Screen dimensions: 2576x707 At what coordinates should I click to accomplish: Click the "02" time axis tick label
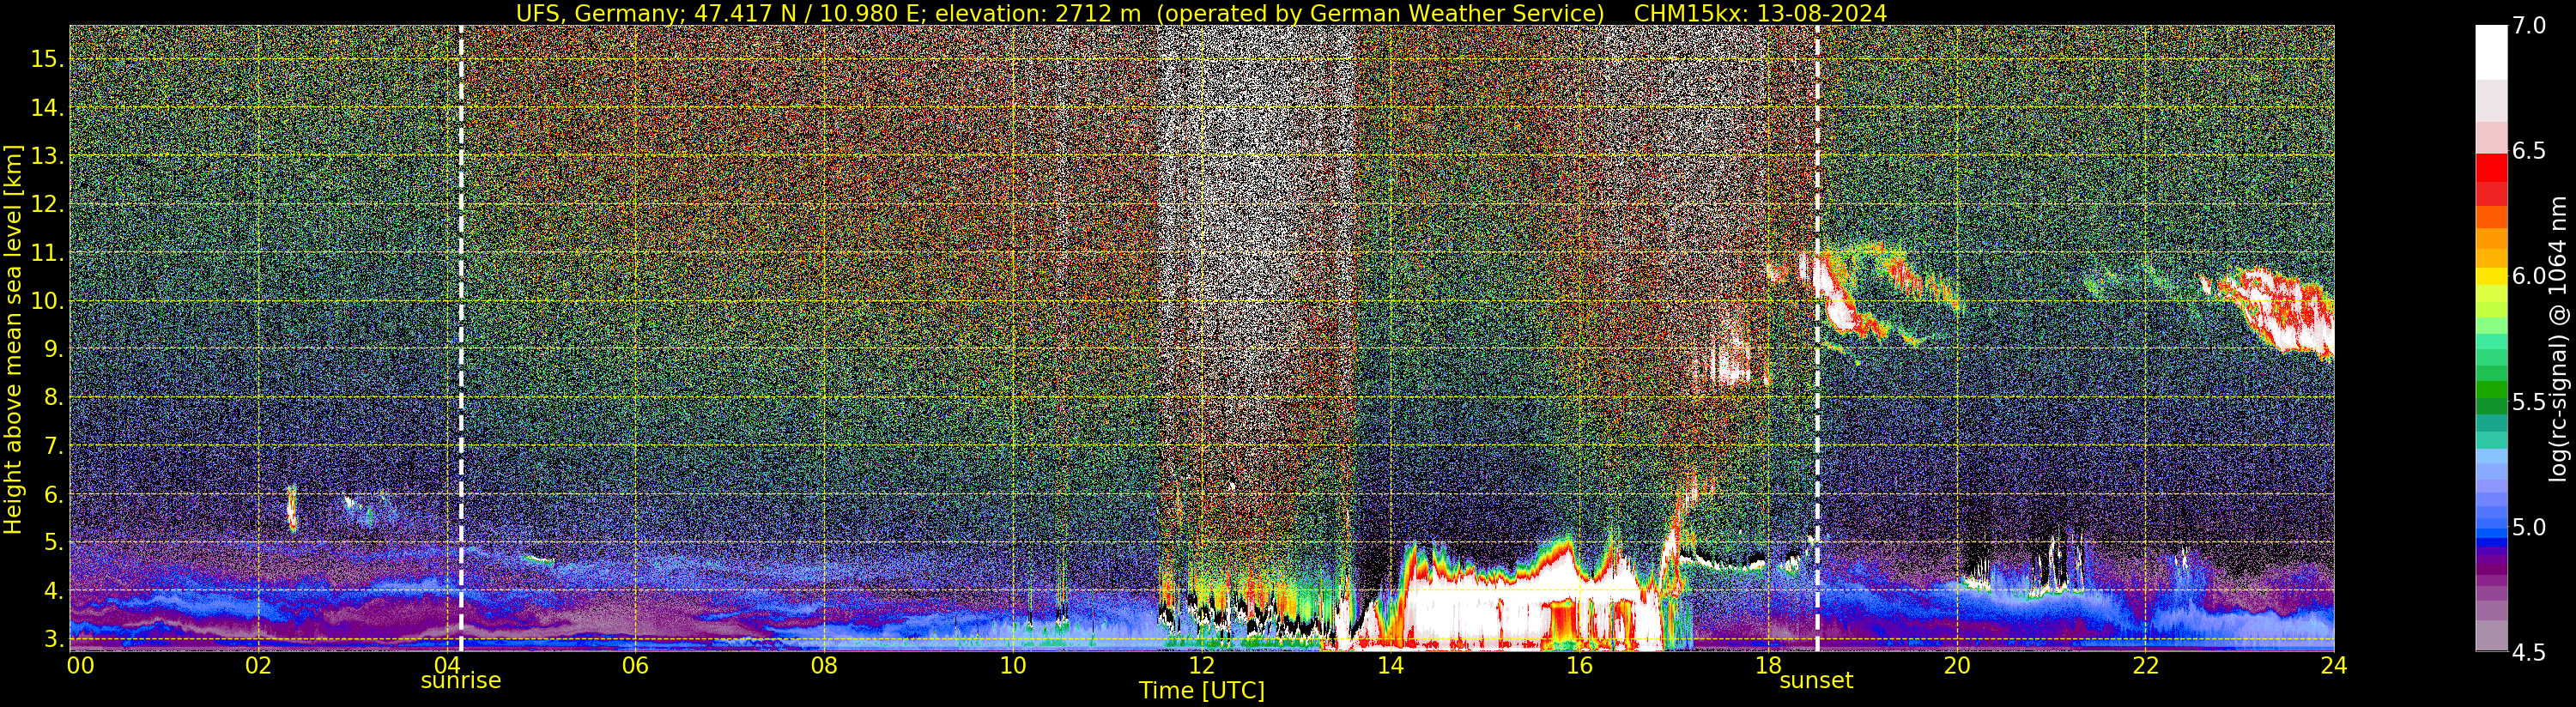pyautogui.click(x=258, y=666)
